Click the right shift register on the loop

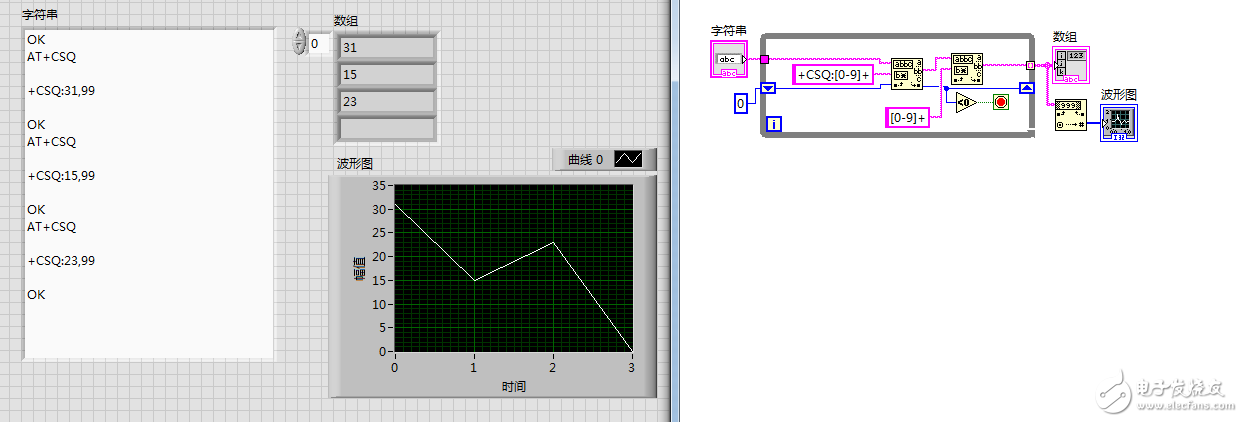(x=1026, y=88)
